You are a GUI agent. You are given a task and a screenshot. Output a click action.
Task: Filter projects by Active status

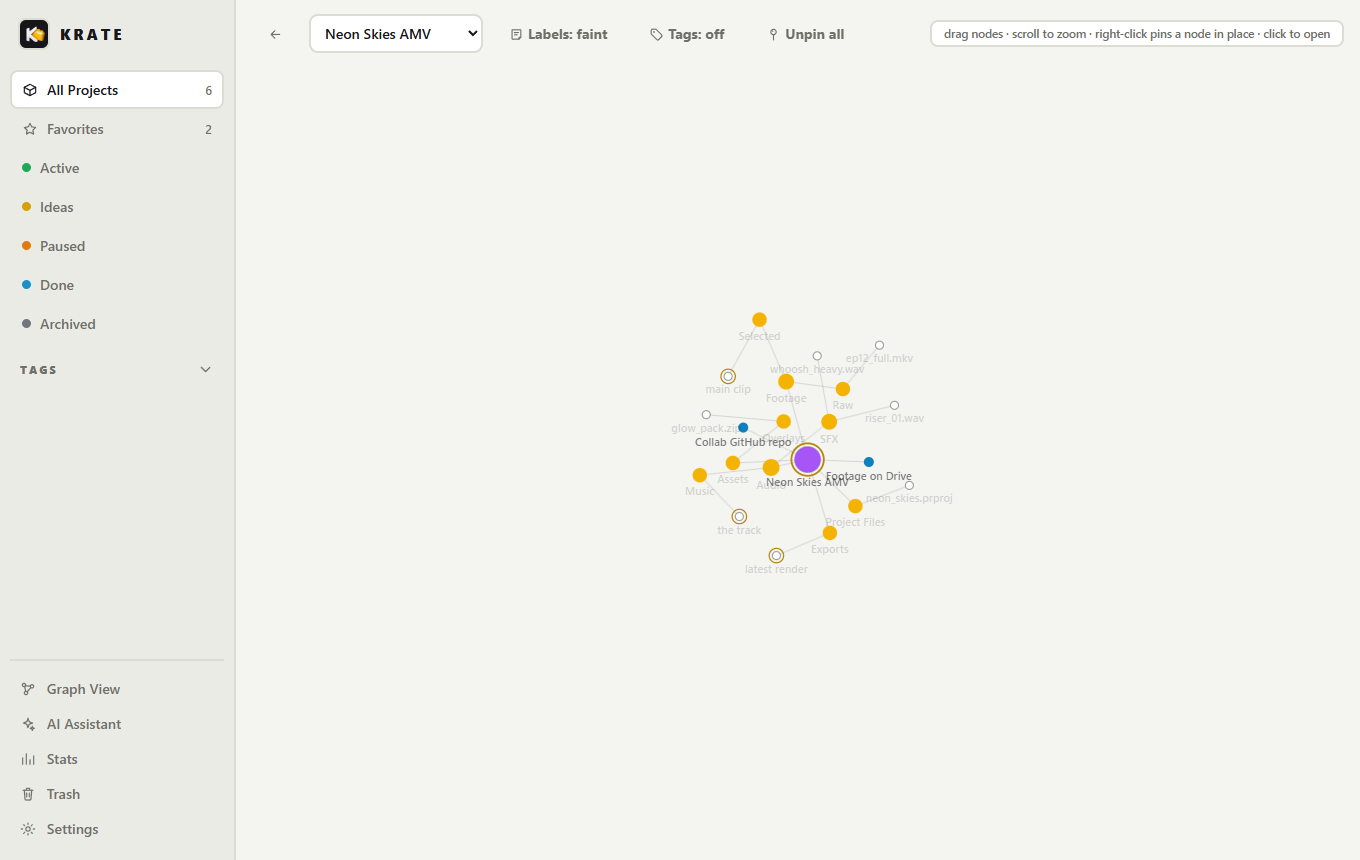117,168
